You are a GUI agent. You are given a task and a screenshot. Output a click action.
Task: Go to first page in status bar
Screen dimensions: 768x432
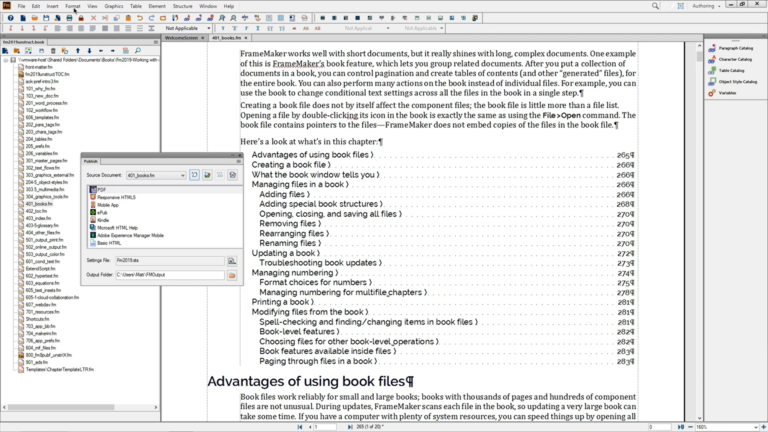click(300, 427)
